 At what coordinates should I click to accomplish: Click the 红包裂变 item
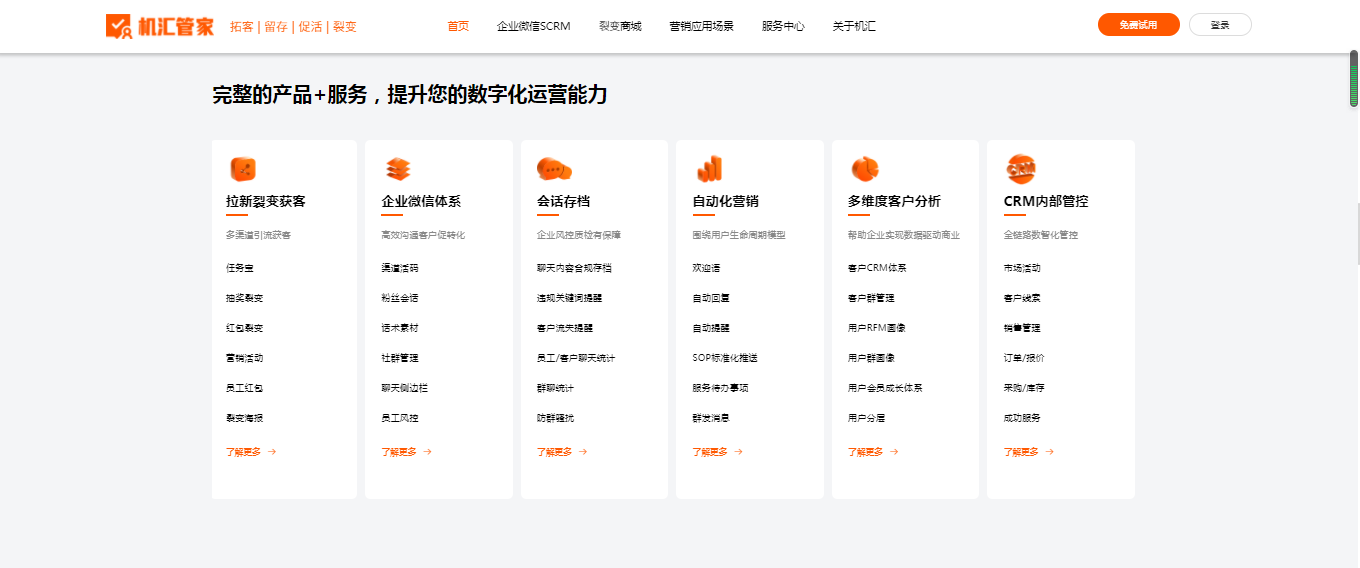tap(245, 328)
